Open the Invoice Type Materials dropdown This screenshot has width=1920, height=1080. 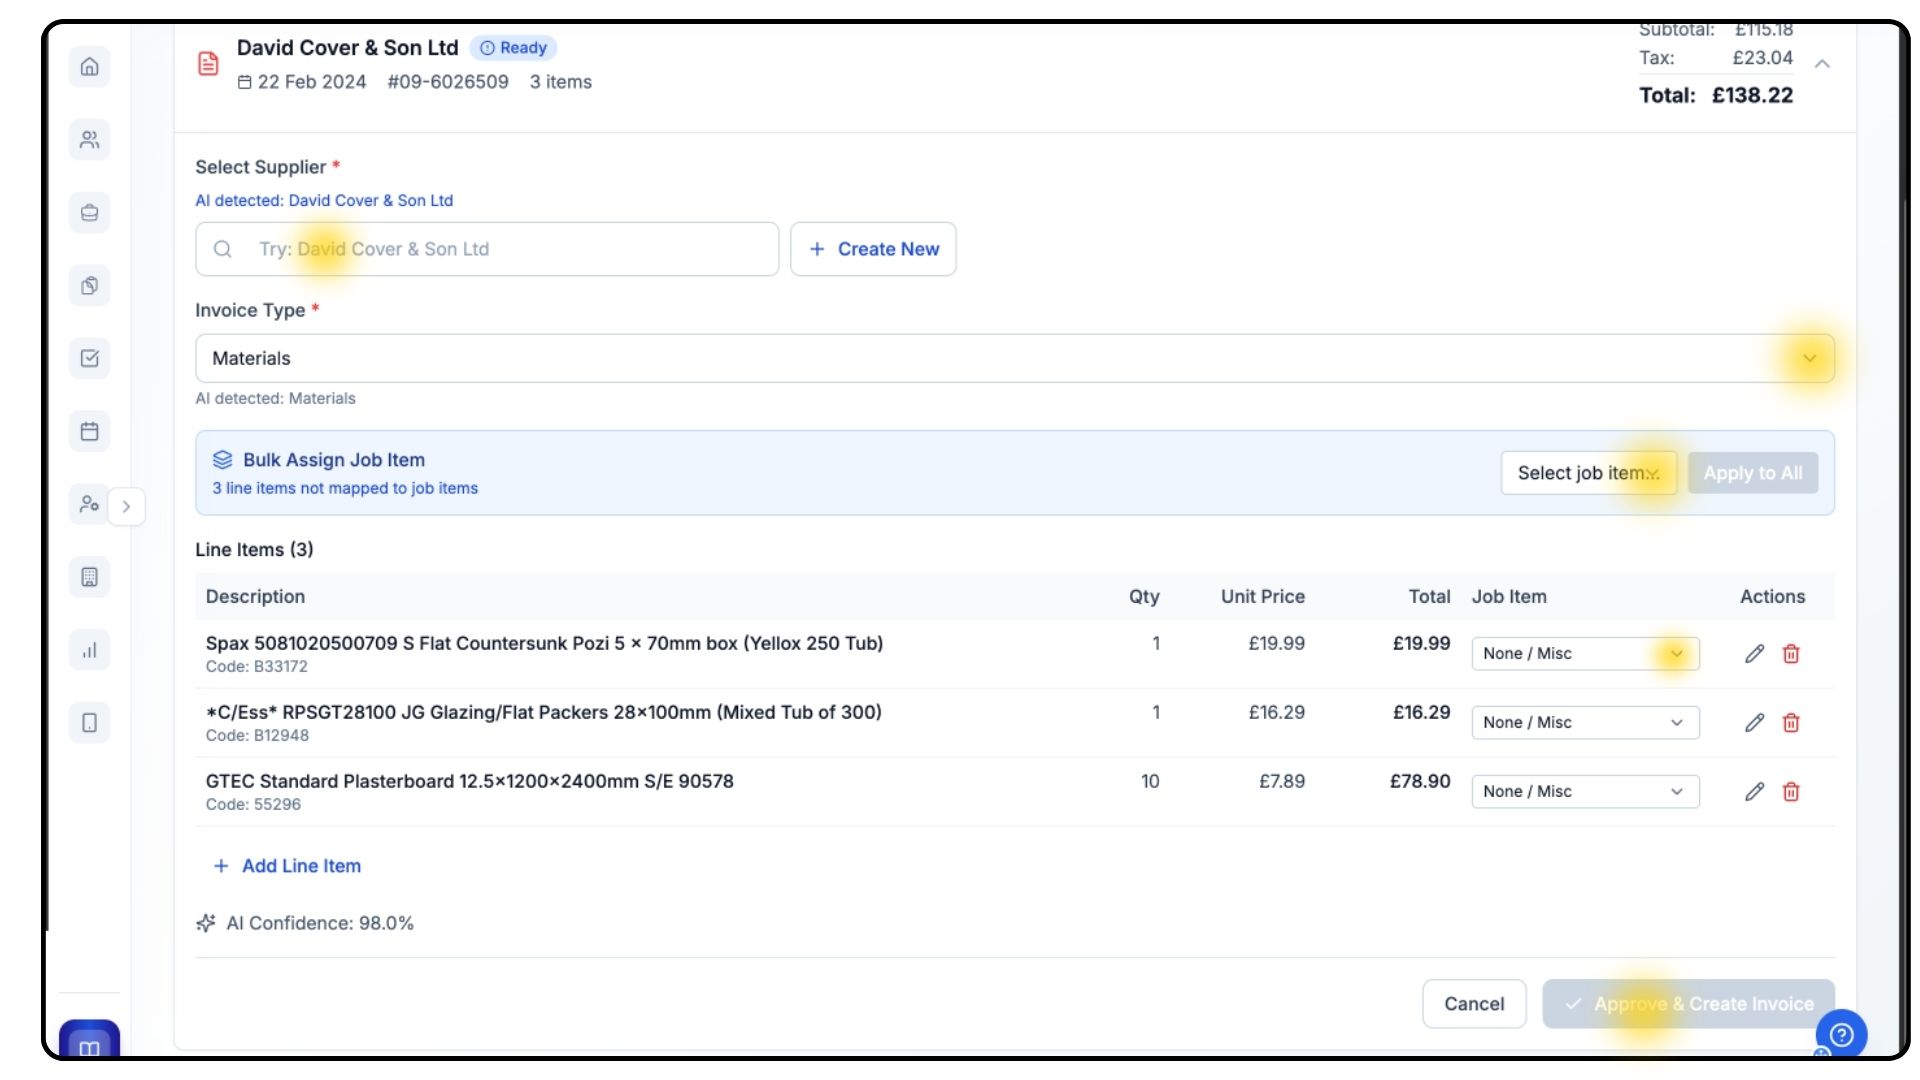pyautogui.click(x=1014, y=359)
